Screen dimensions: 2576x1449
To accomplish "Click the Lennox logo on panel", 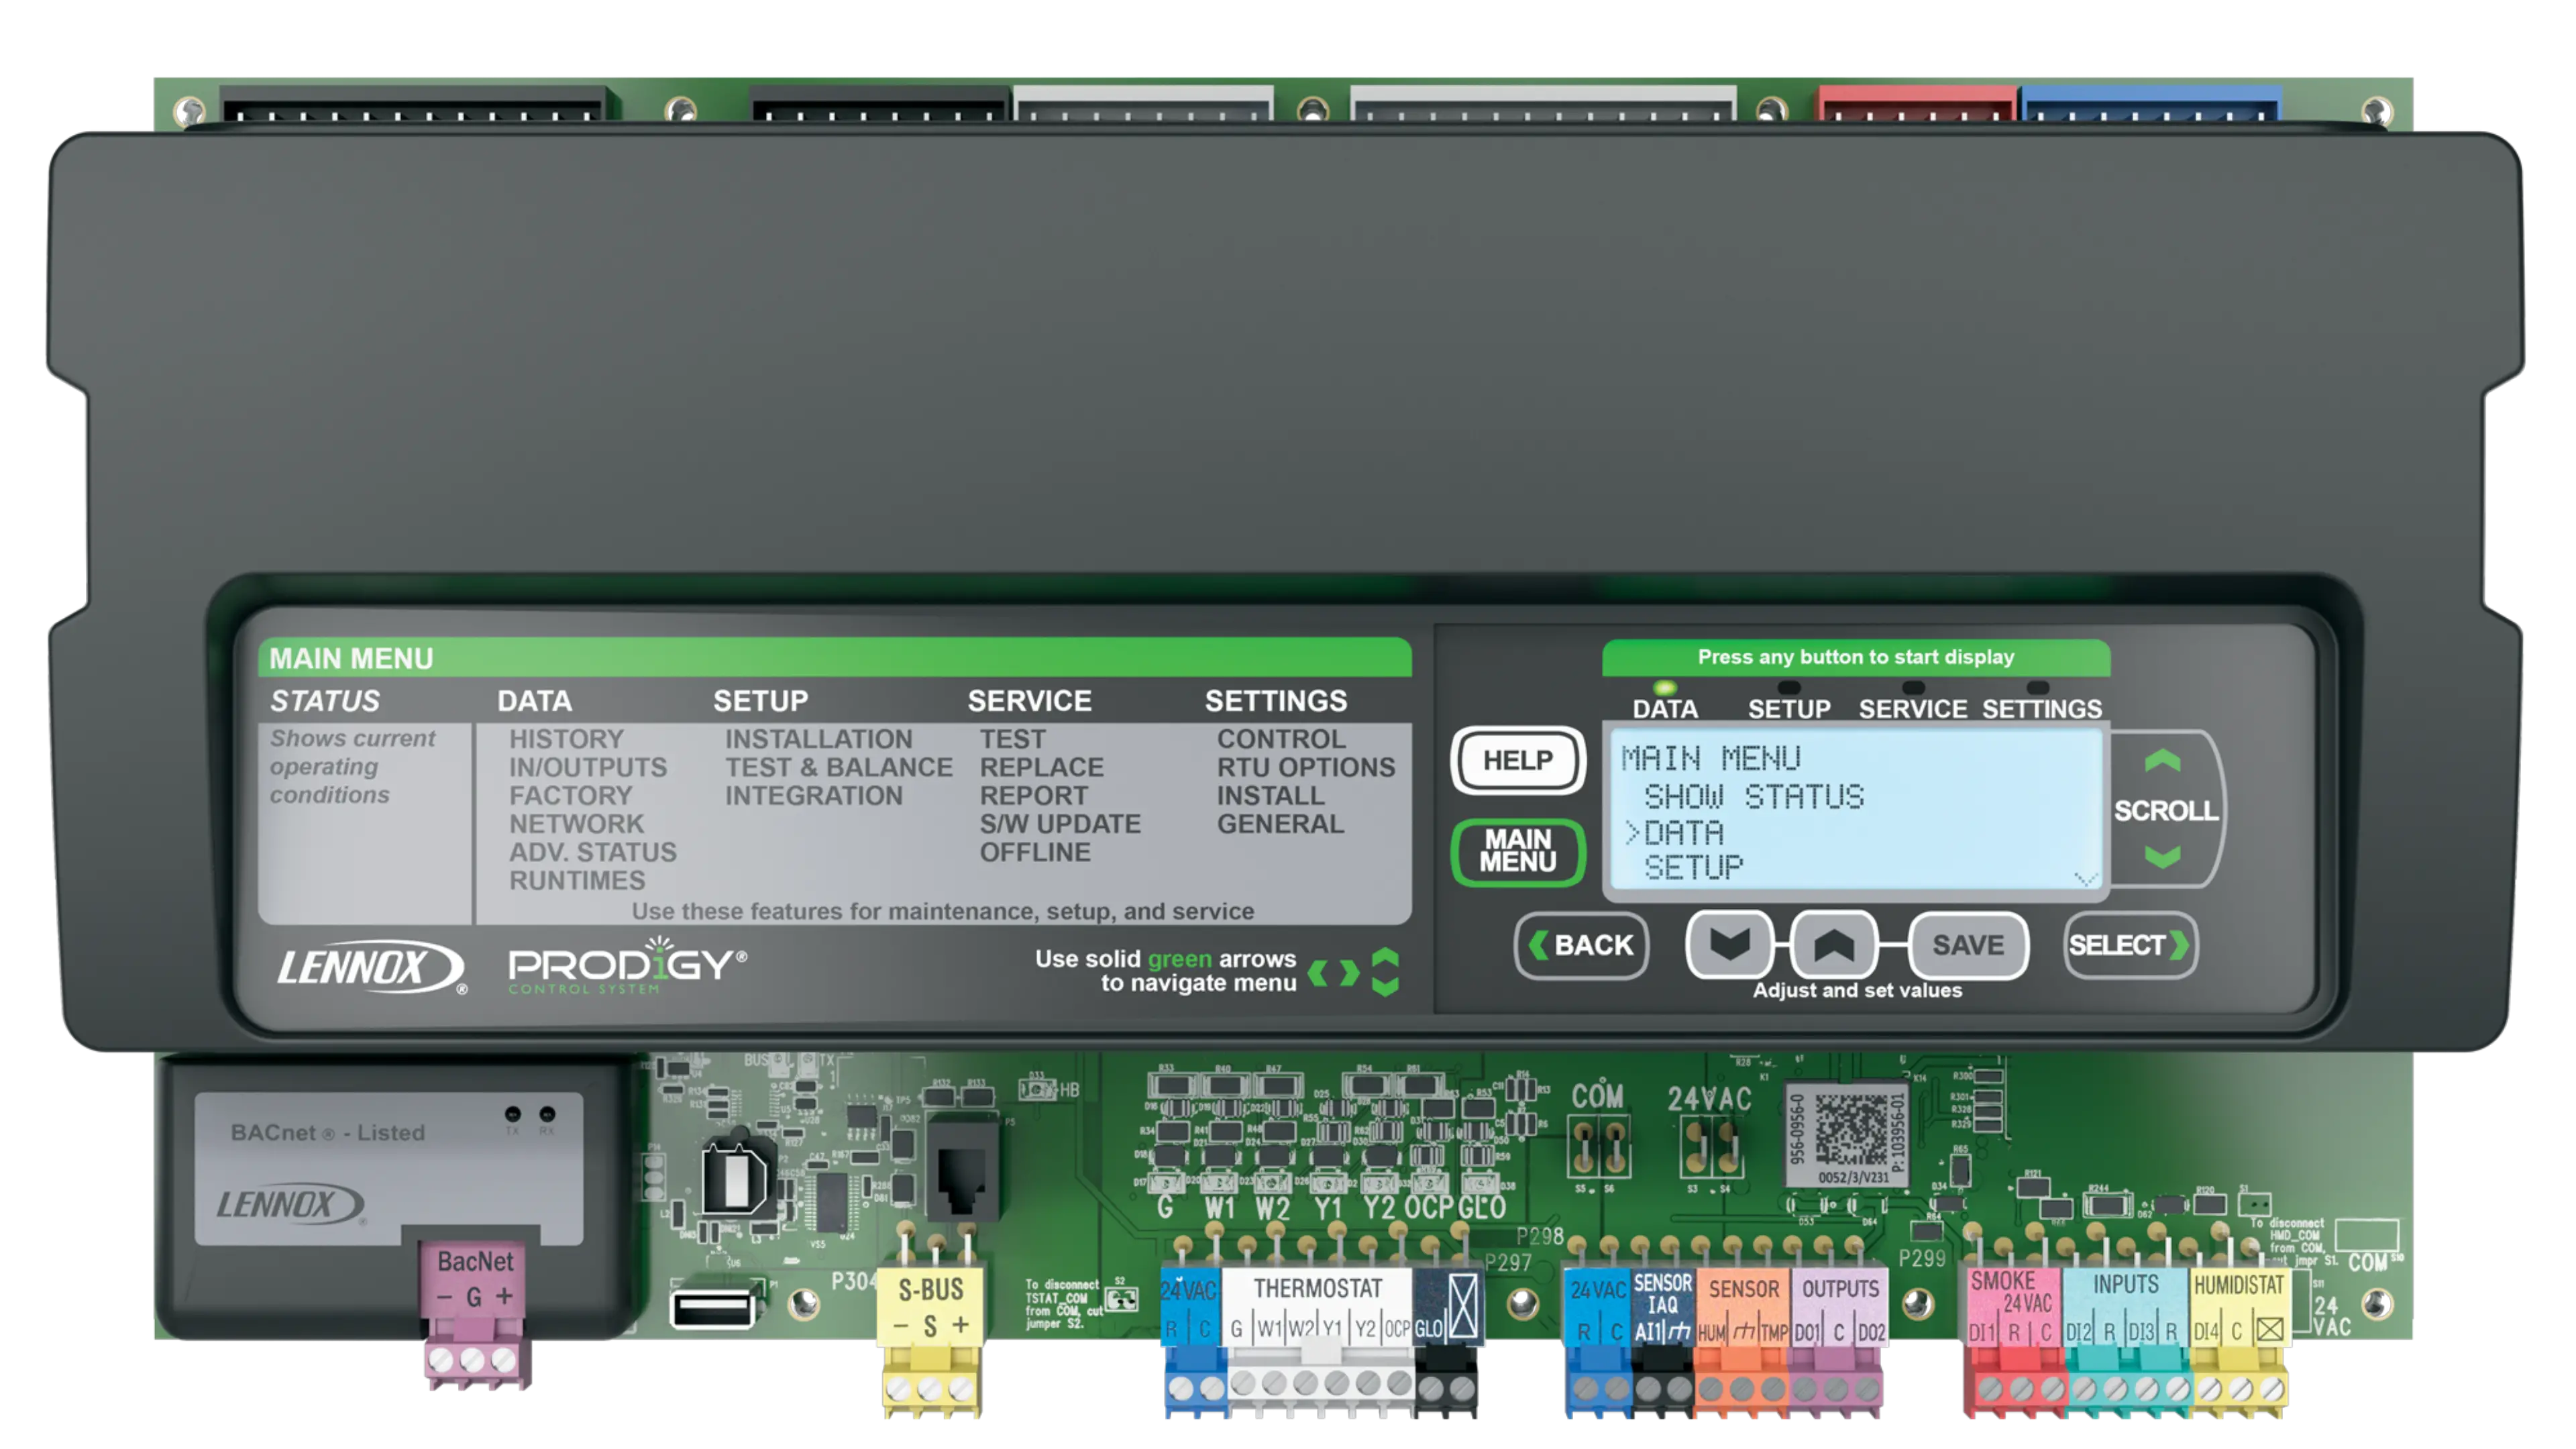I will coord(370,967).
